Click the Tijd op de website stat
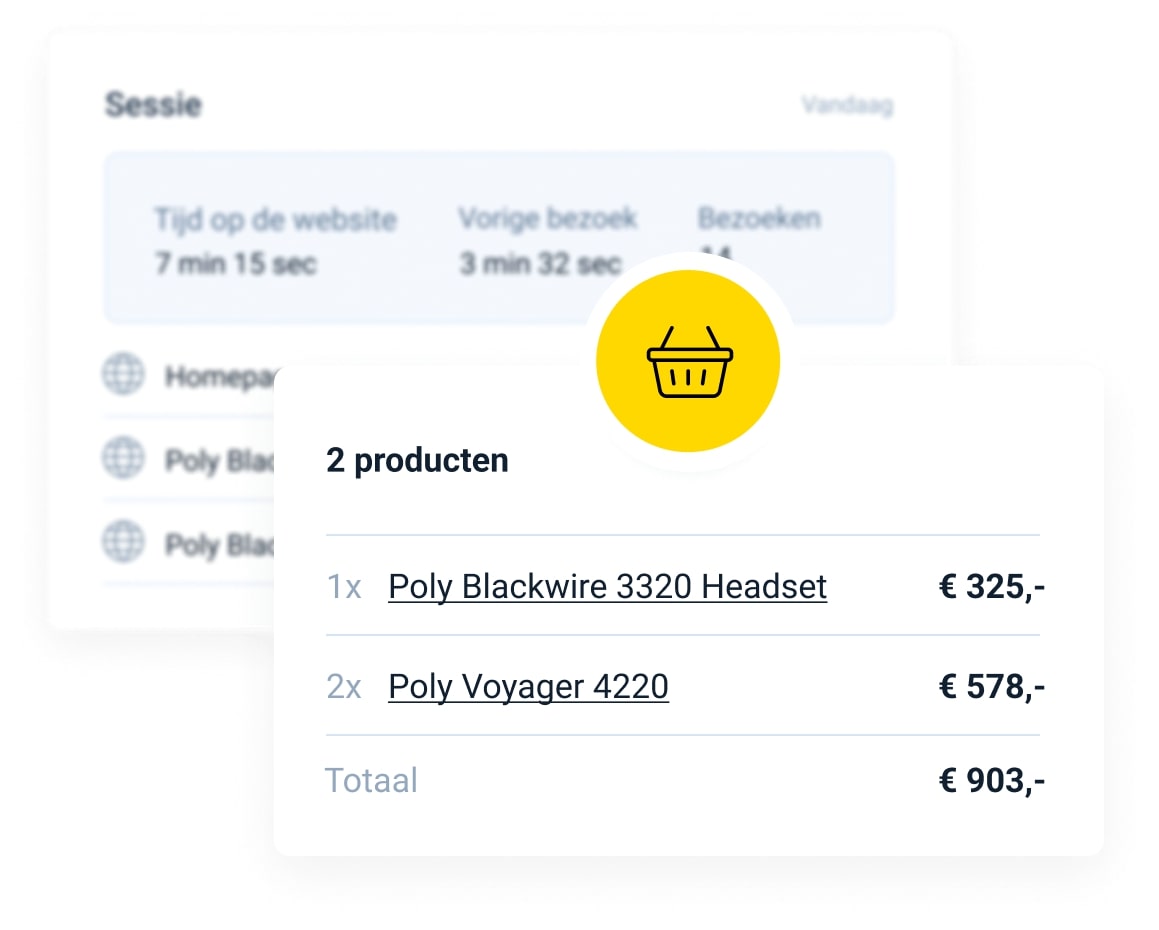 [x=276, y=241]
